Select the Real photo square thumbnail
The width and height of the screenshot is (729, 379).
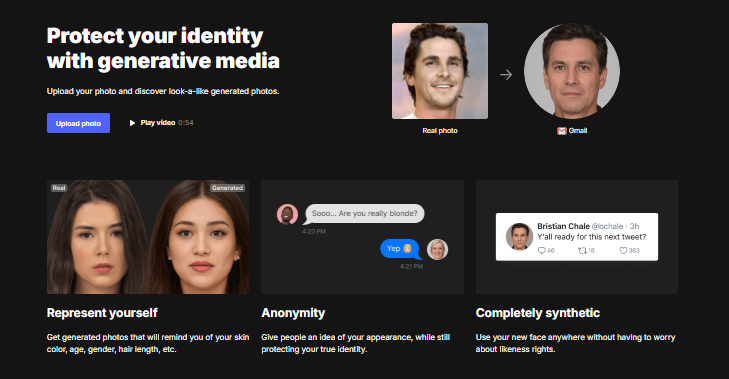pos(440,71)
